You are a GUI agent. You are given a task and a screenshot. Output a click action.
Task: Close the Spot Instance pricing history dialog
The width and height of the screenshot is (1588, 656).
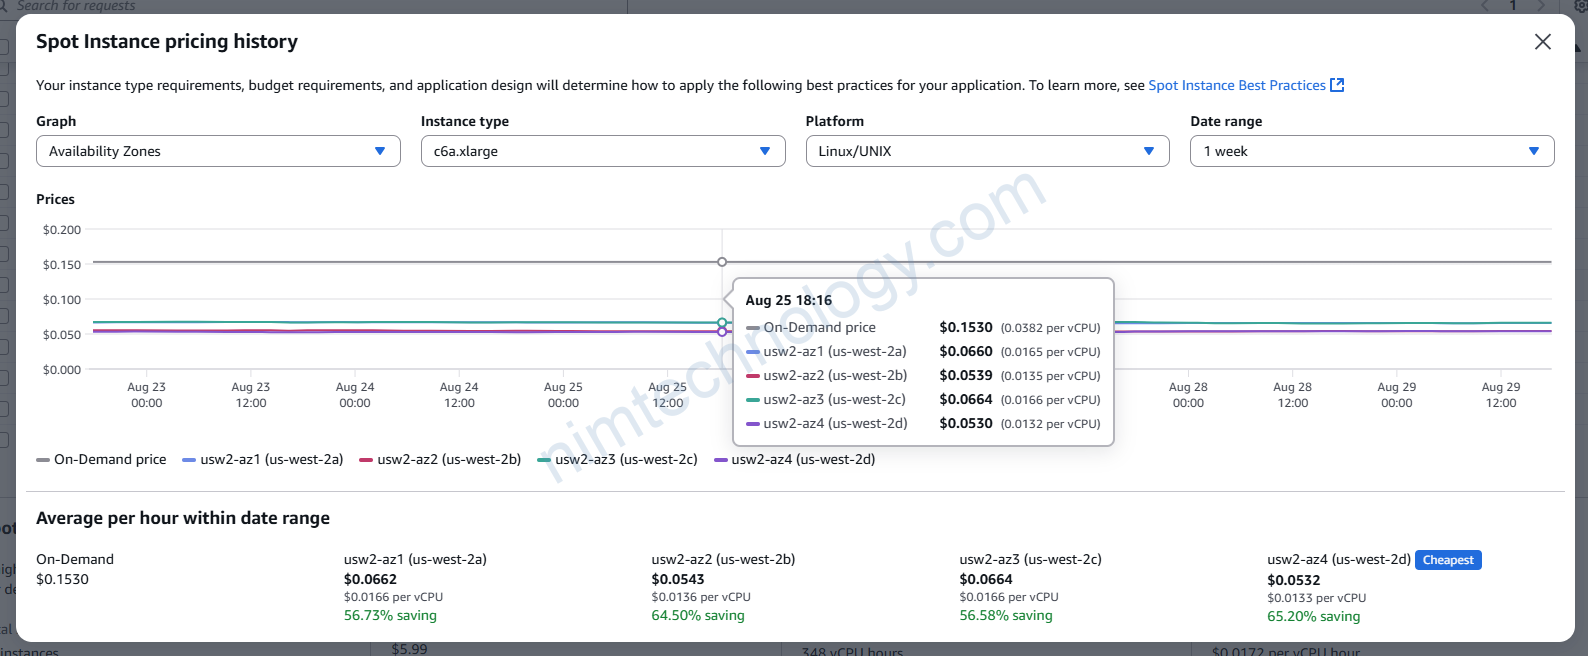[x=1542, y=41]
